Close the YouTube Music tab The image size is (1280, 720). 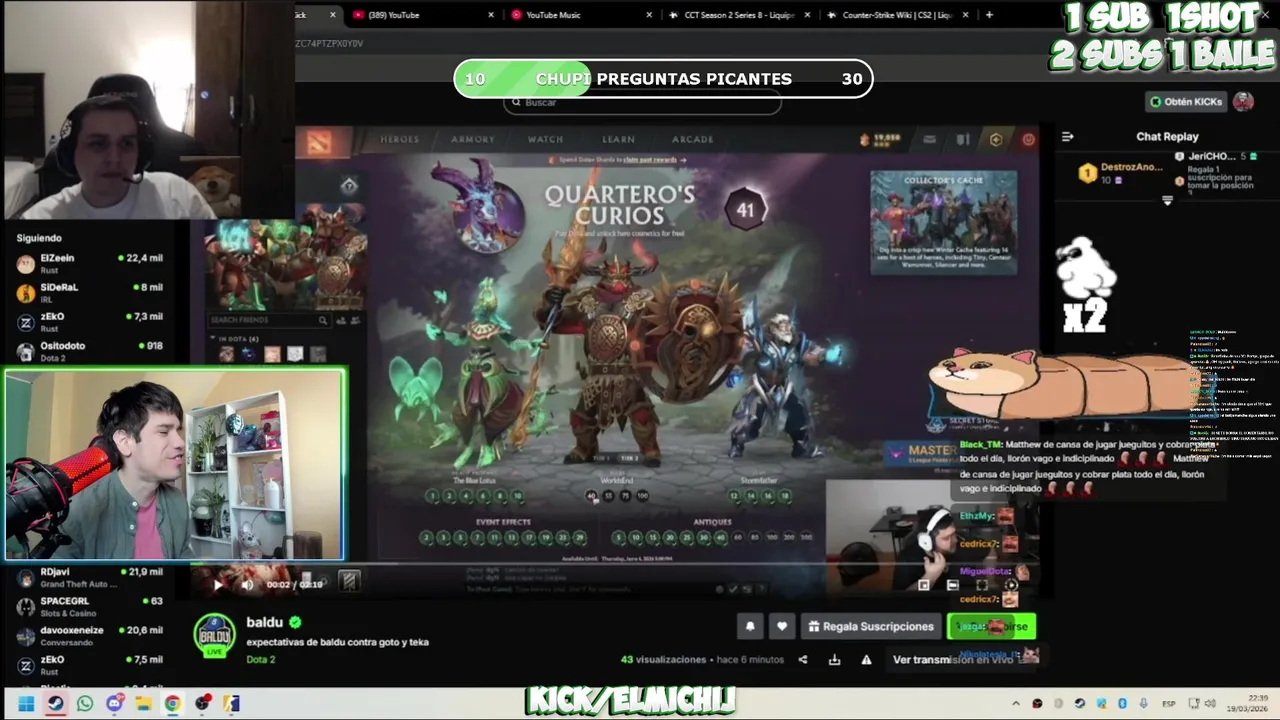point(649,15)
